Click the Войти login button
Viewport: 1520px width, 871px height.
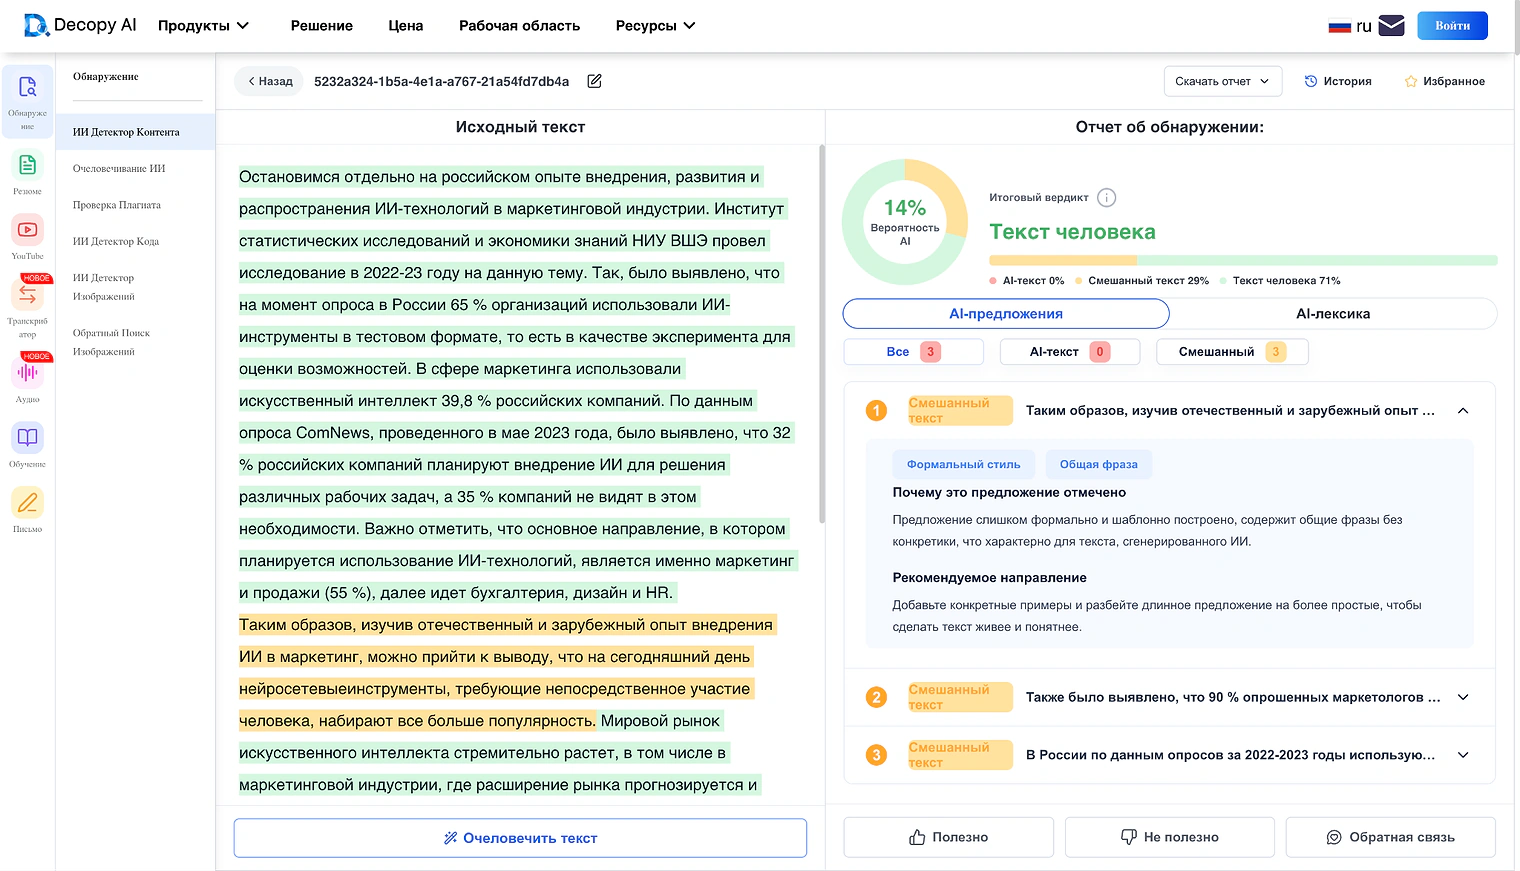pyautogui.click(x=1452, y=25)
